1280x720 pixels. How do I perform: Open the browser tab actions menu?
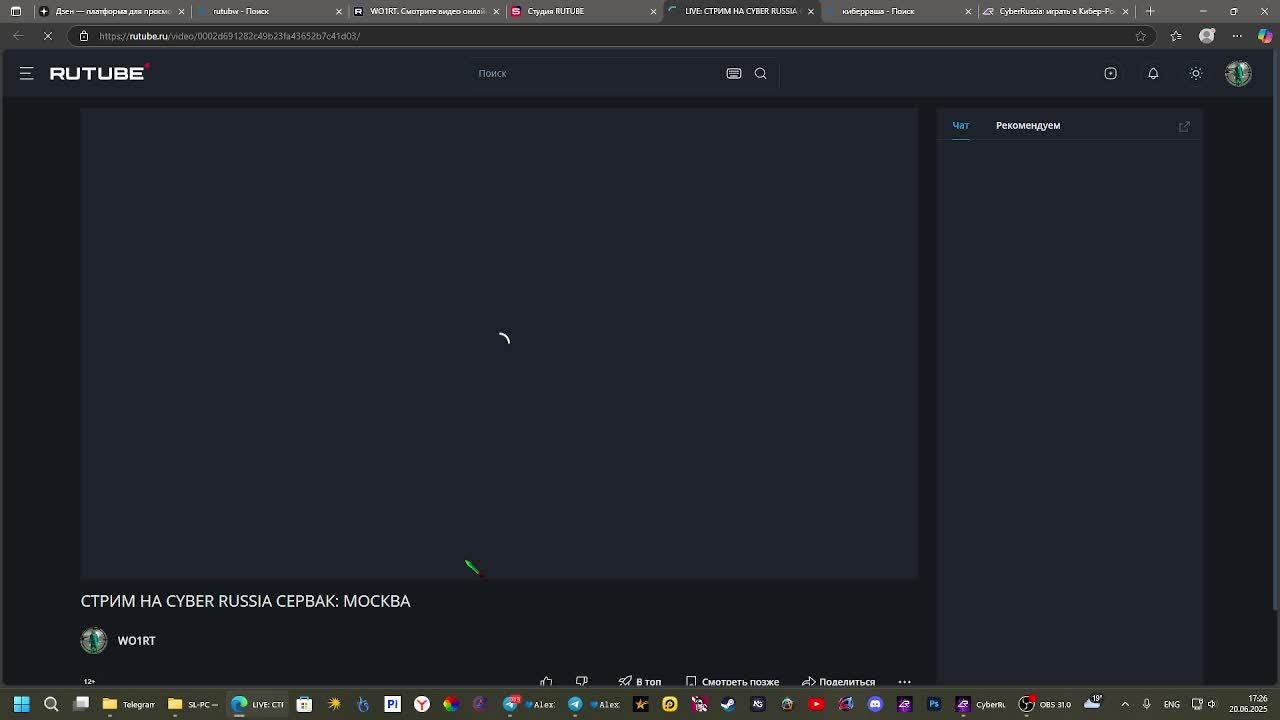pos(16,11)
